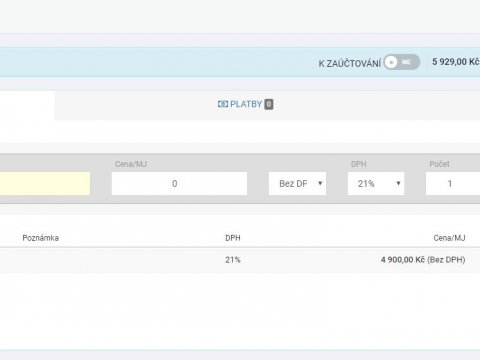The image size is (480, 360).
Task: Click the 4 900,00 Kč price cell
Action: pyautogui.click(x=423, y=260)
